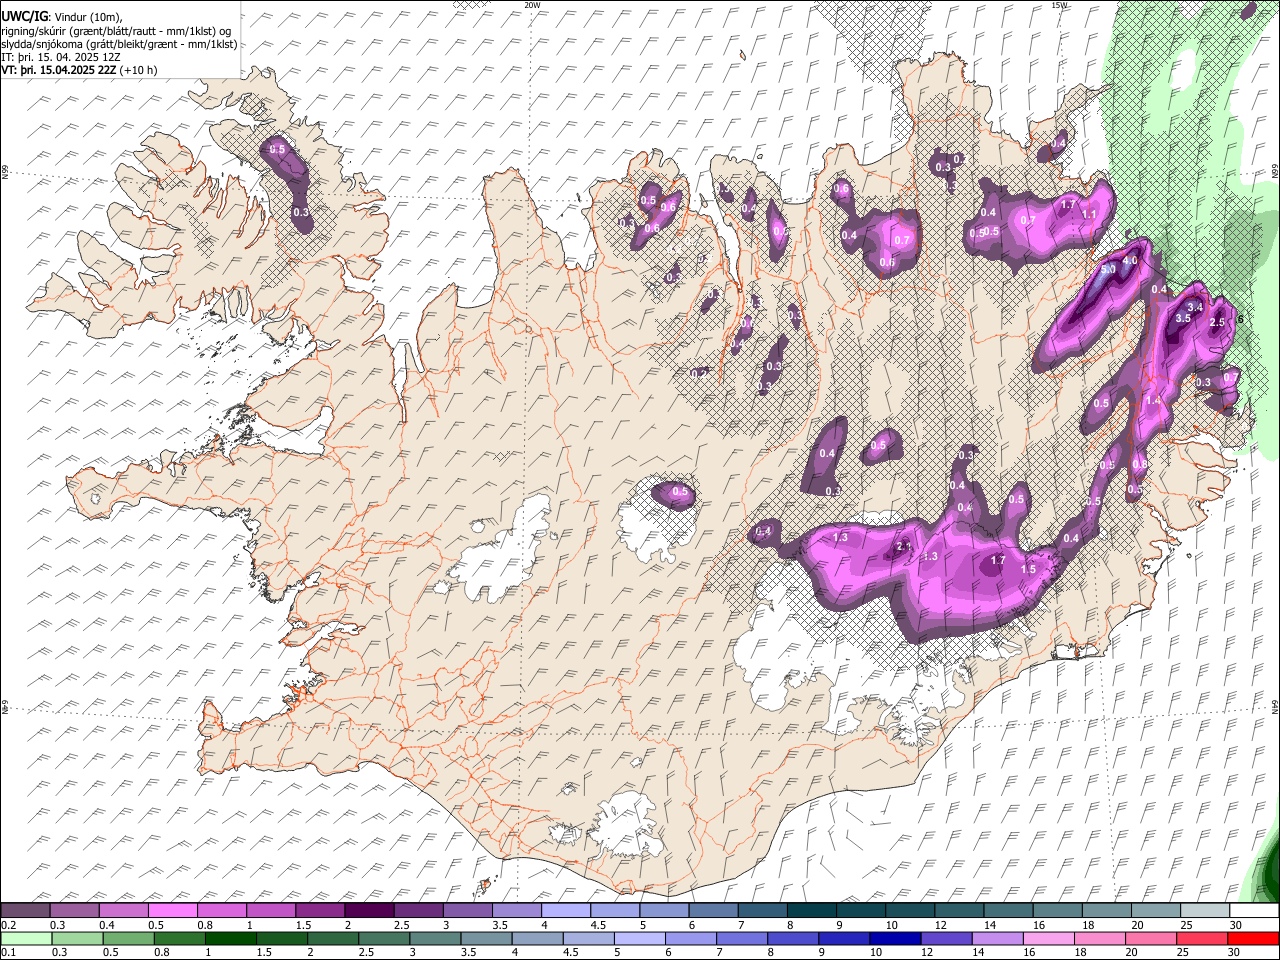Image resolution: width=1280 pixels, height=960 pixels.
Task: Click the '4.5' label on the upper purple scale
Action: (x=598, y=925)
